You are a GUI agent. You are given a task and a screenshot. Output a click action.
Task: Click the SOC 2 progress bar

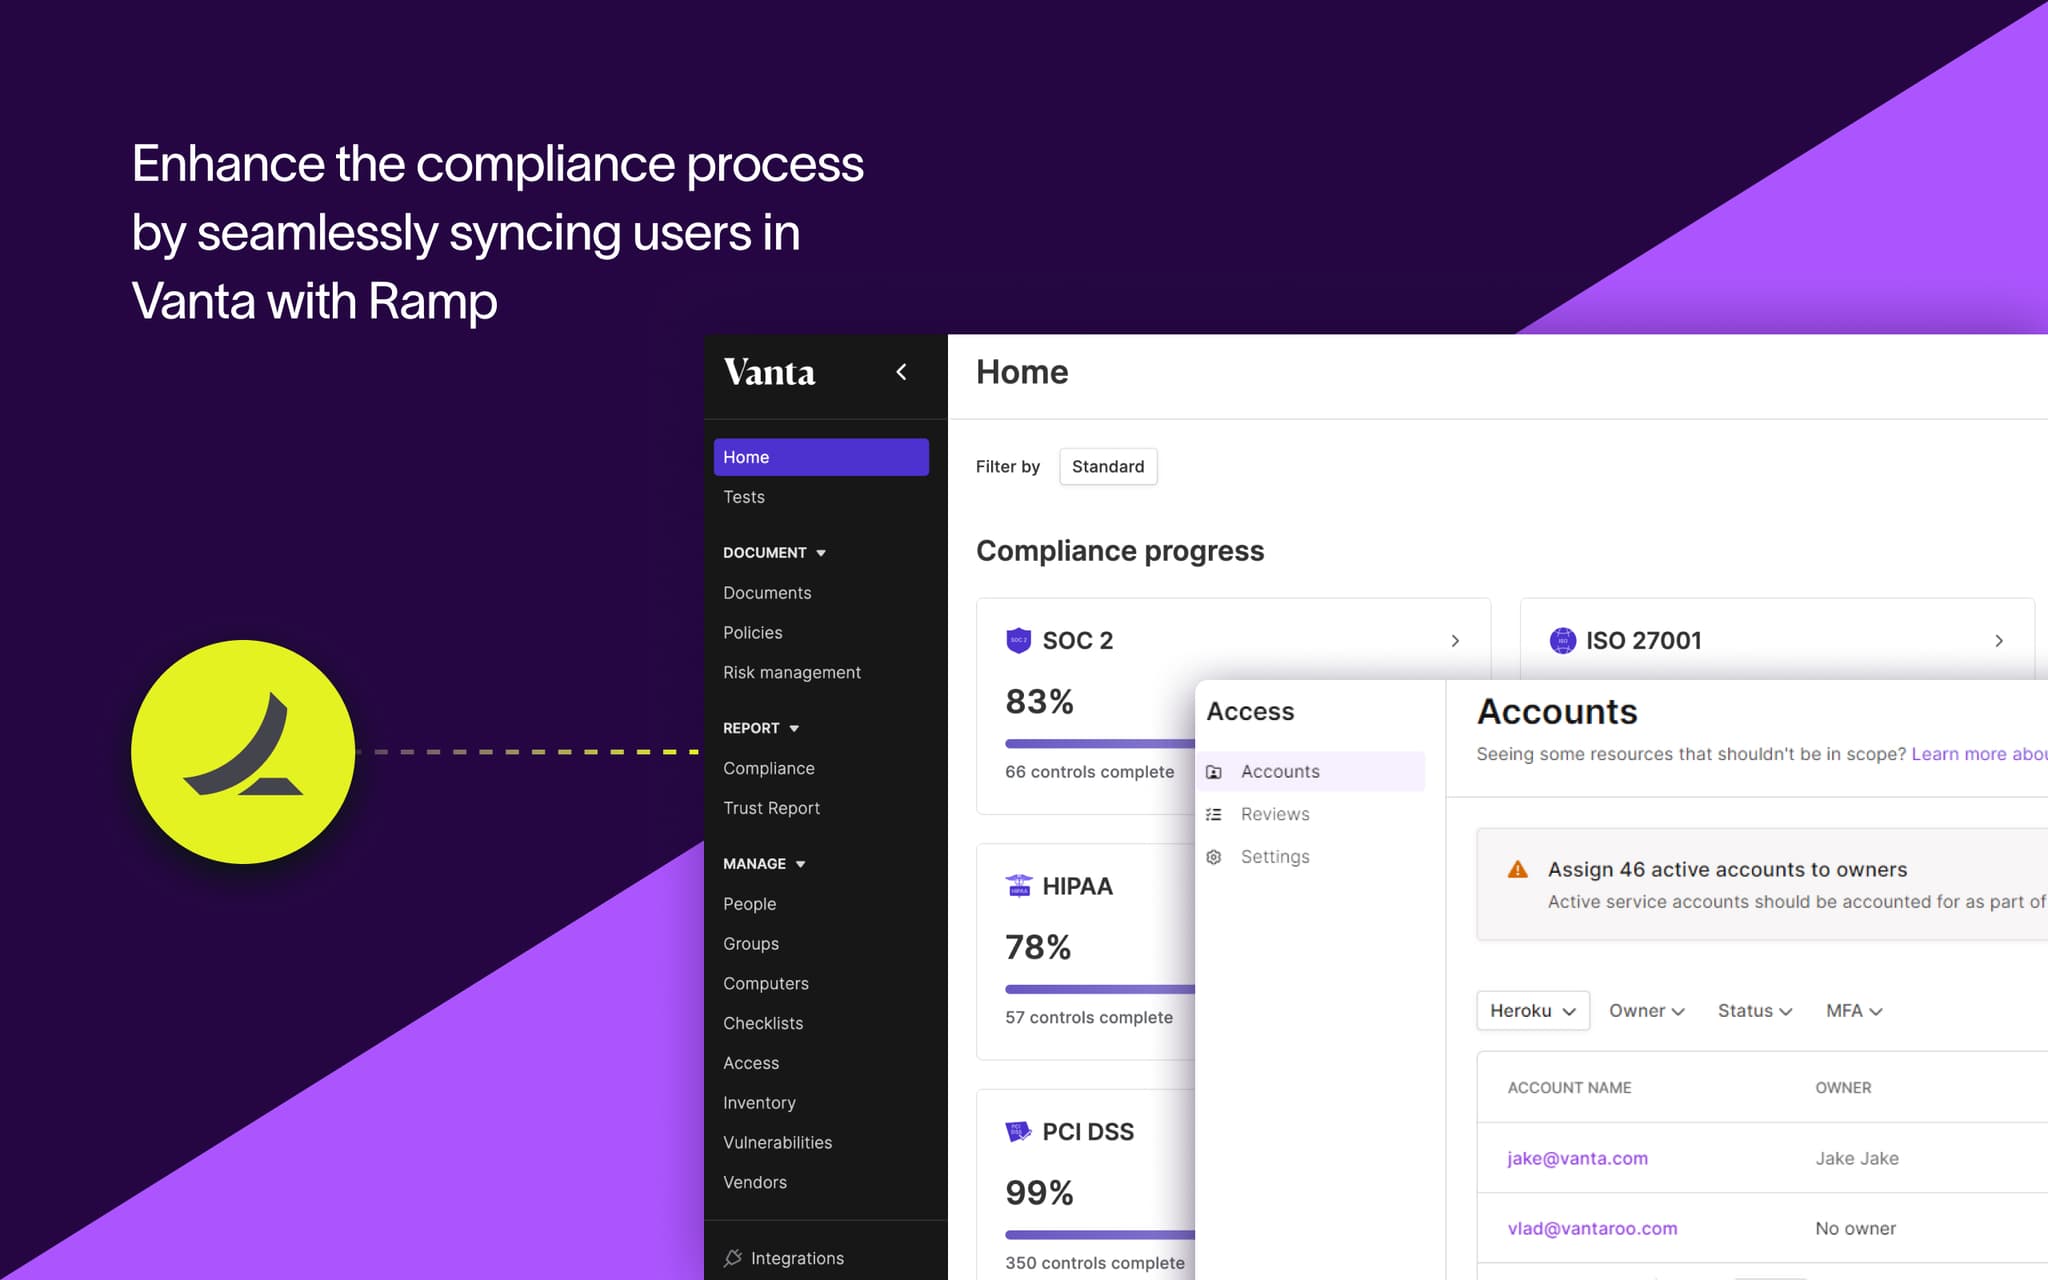click(x=1100, y=743)
